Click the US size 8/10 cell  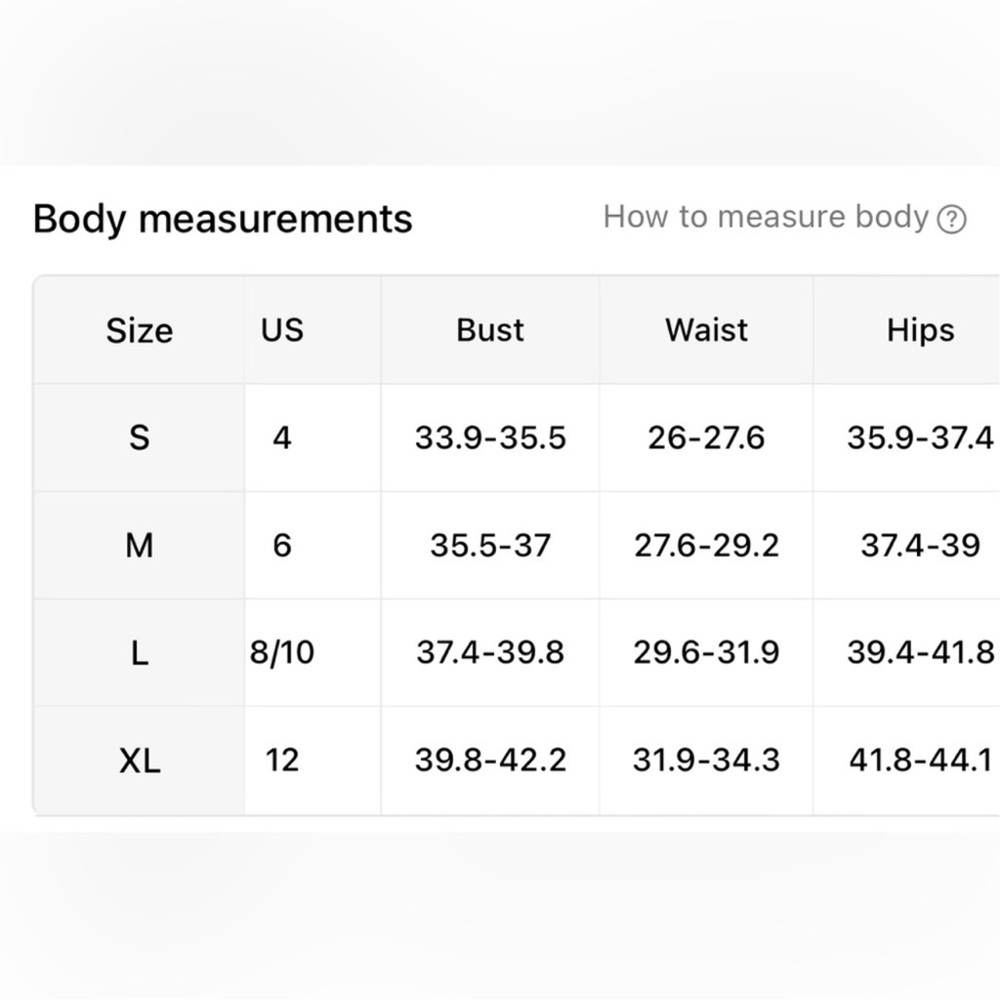coord(282,652)
